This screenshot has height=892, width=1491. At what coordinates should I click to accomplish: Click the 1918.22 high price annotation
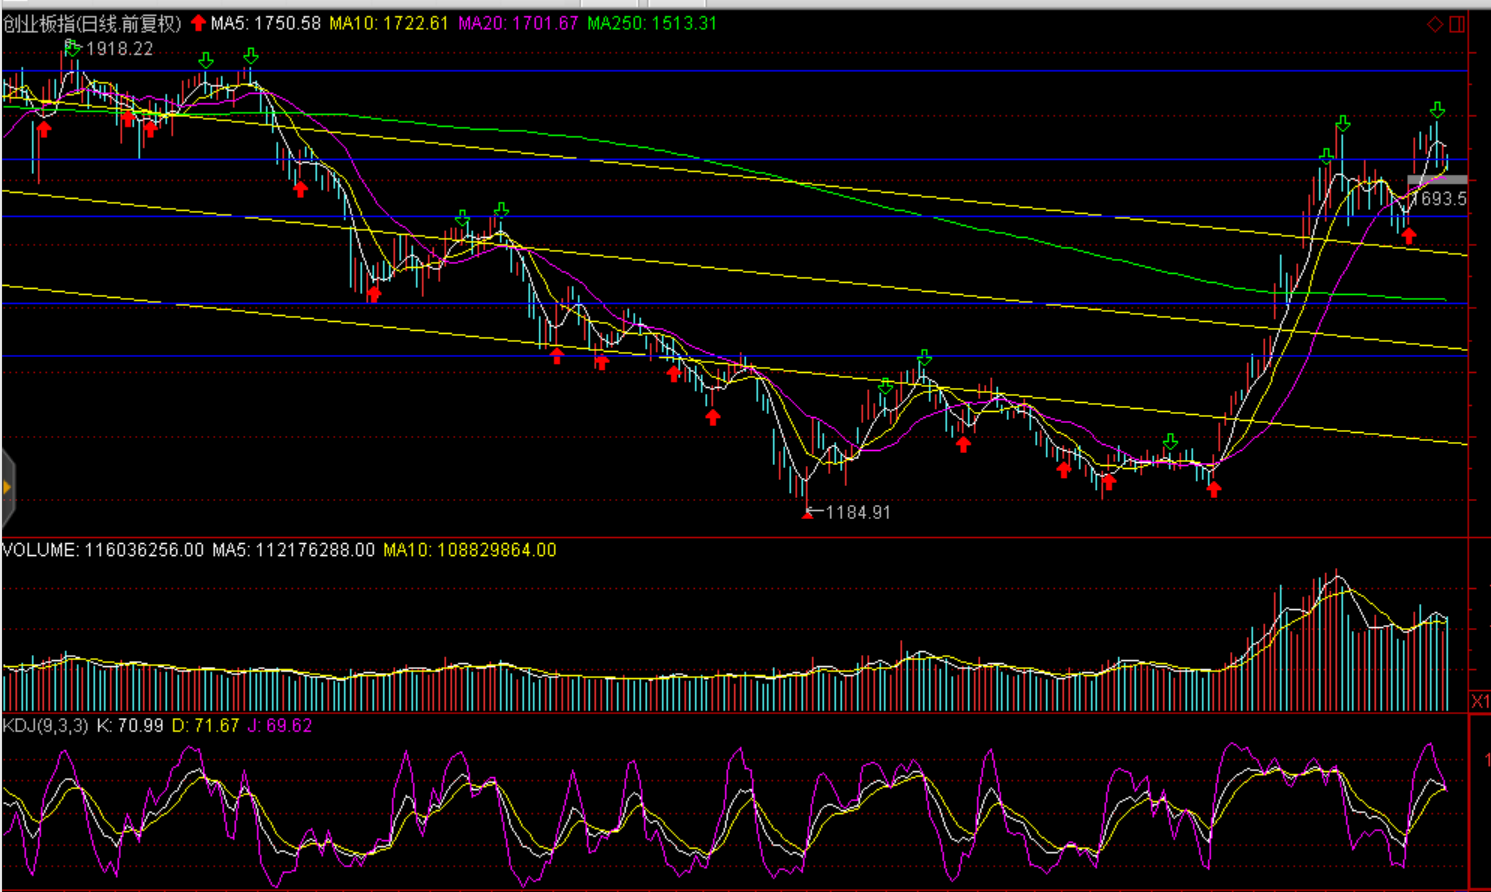[x=119, y=49]
